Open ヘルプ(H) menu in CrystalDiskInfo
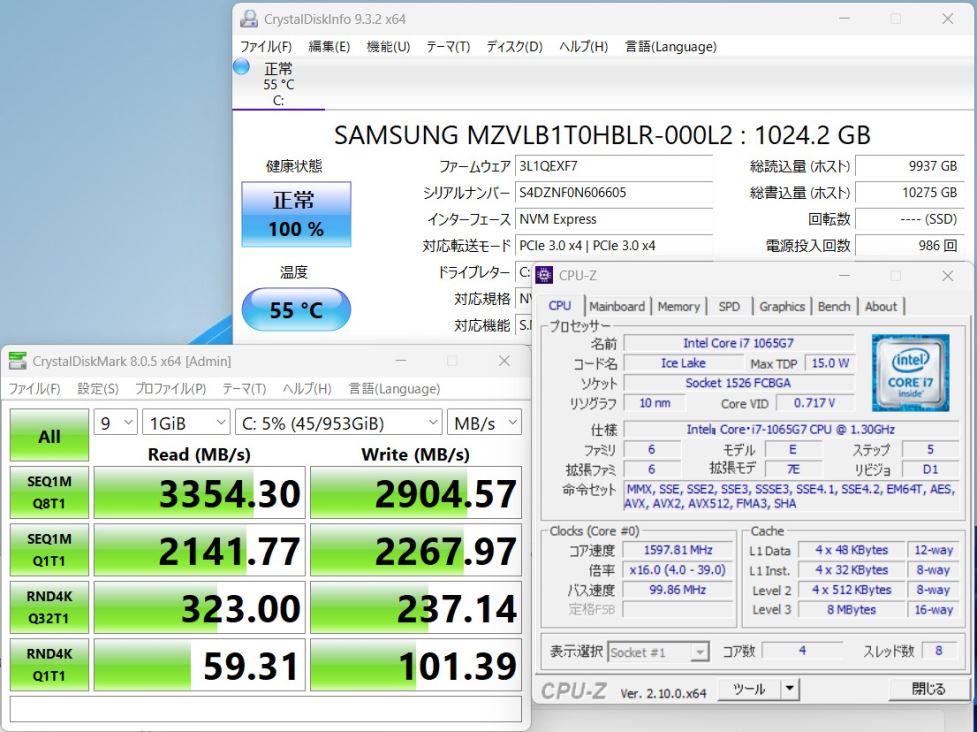 [x=583, y=47]
